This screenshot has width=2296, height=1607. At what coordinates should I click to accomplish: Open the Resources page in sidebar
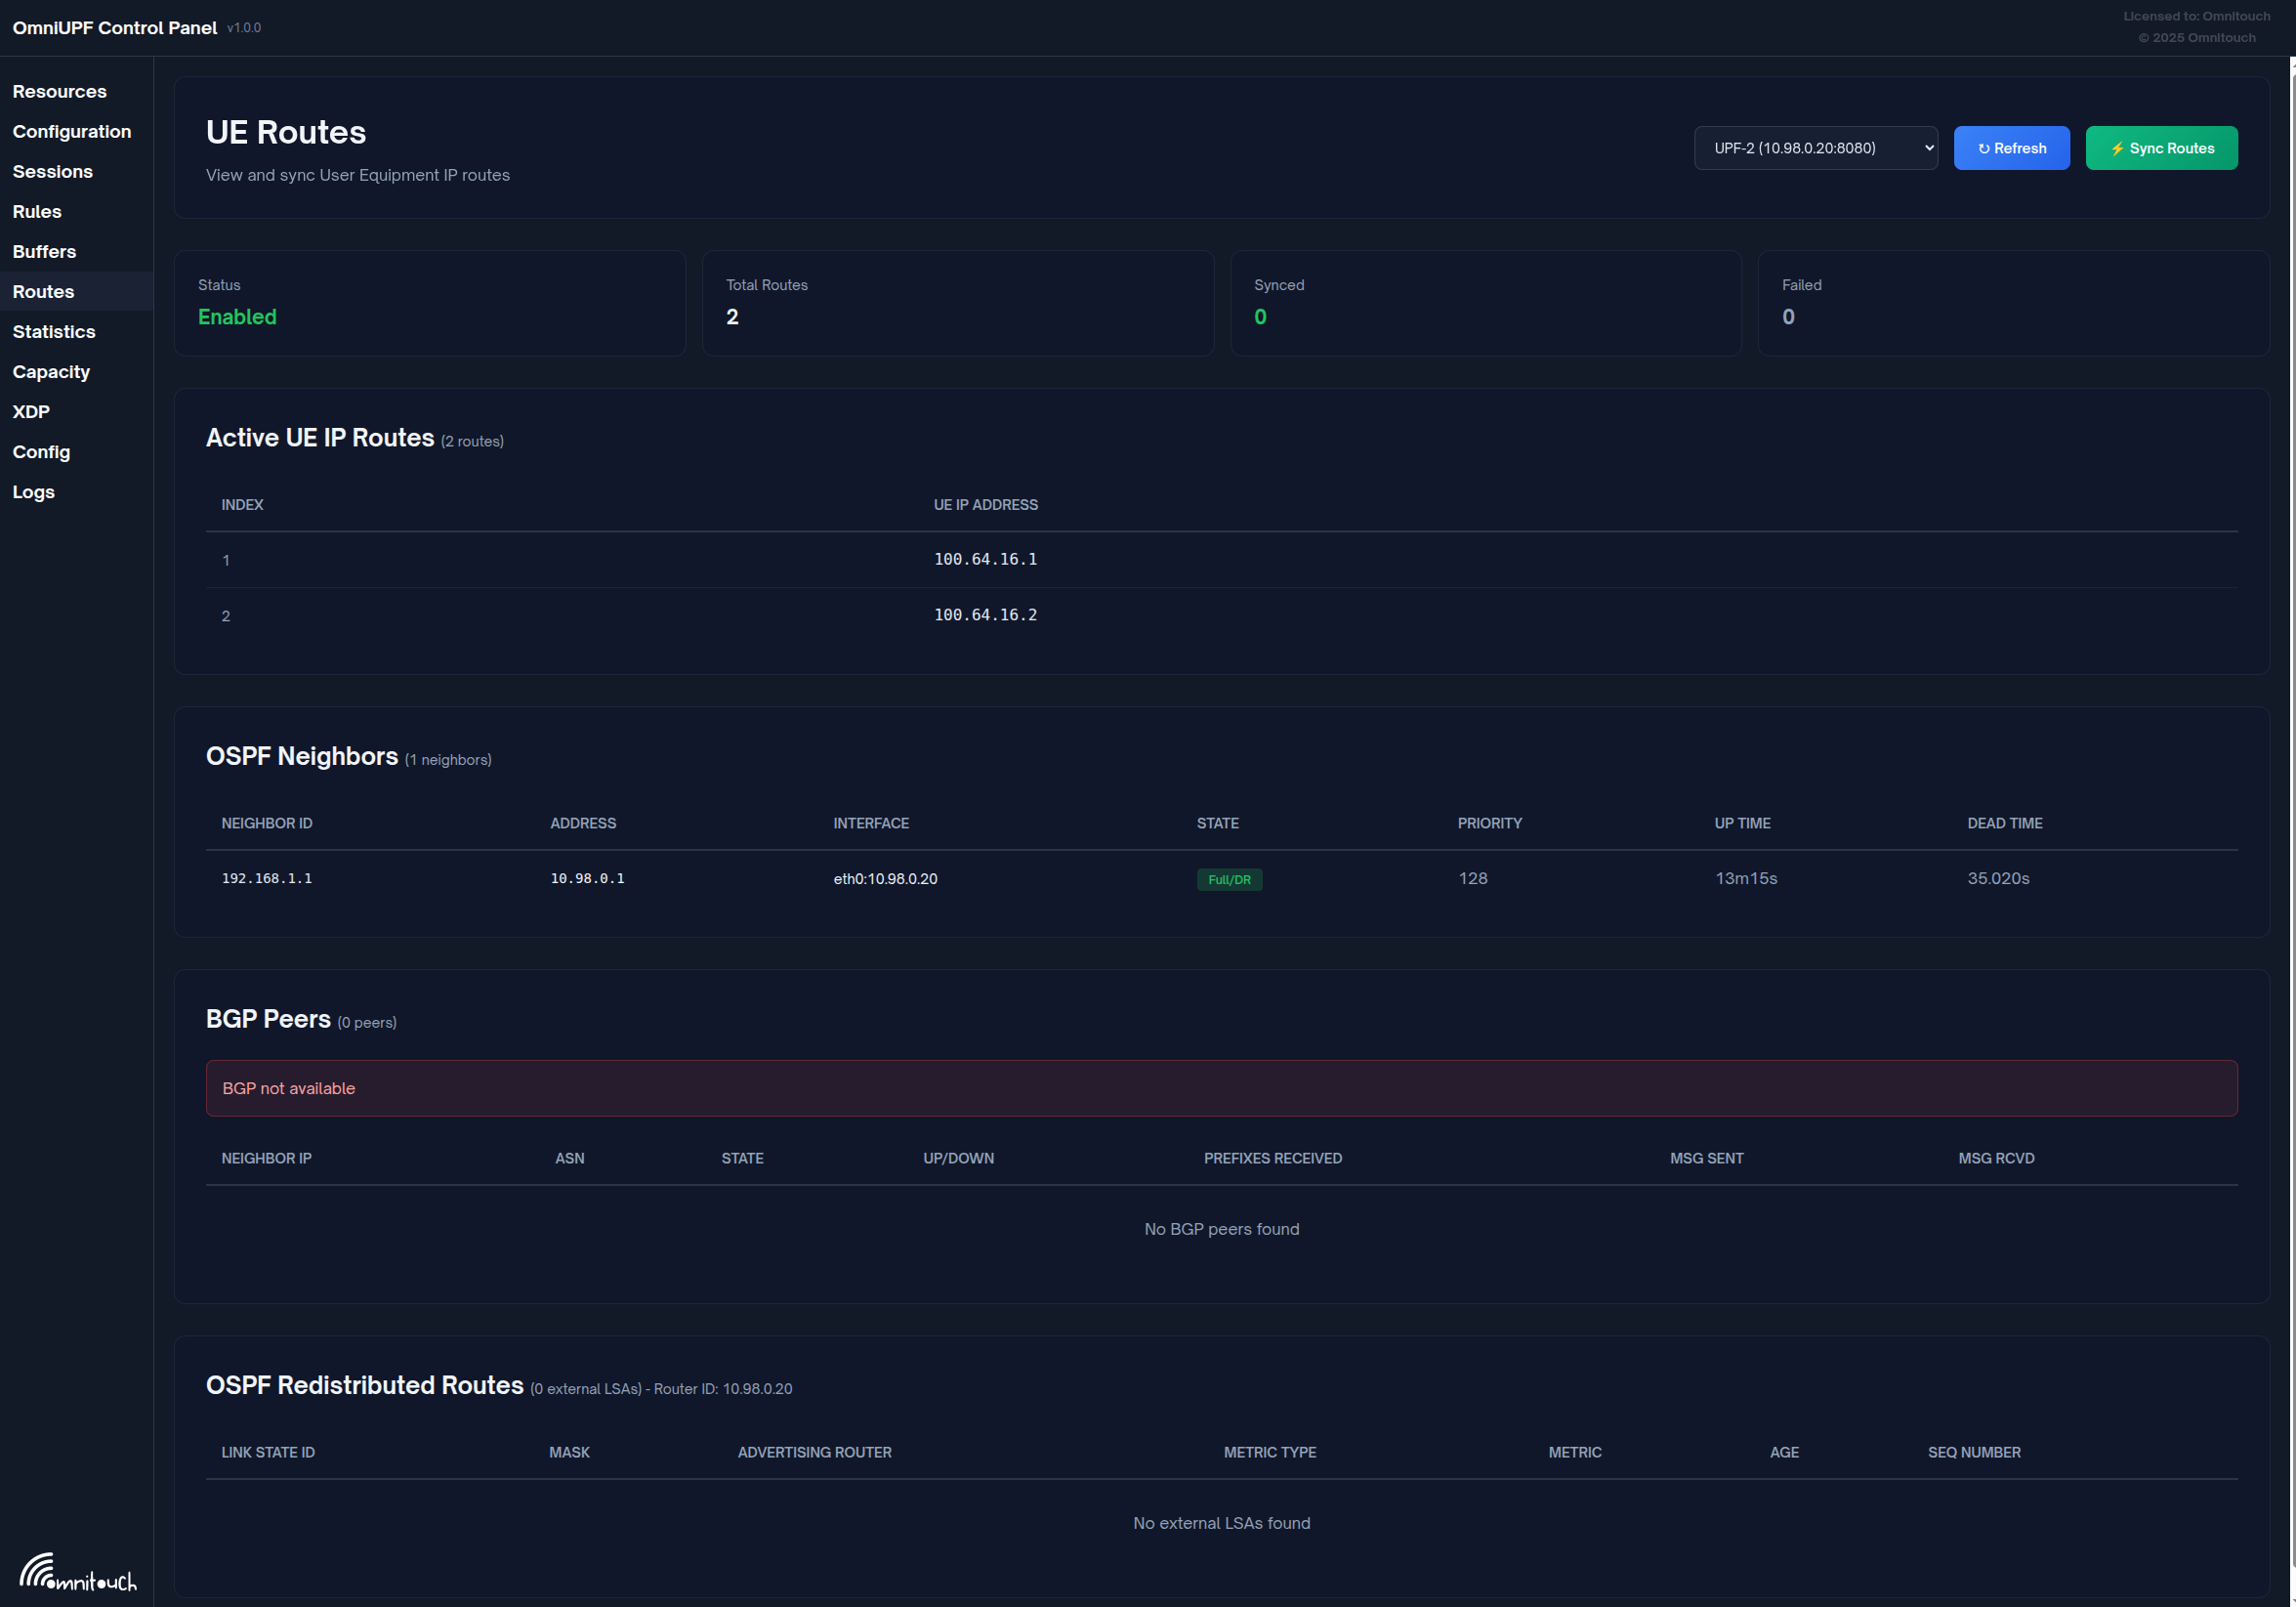[59, 91]
